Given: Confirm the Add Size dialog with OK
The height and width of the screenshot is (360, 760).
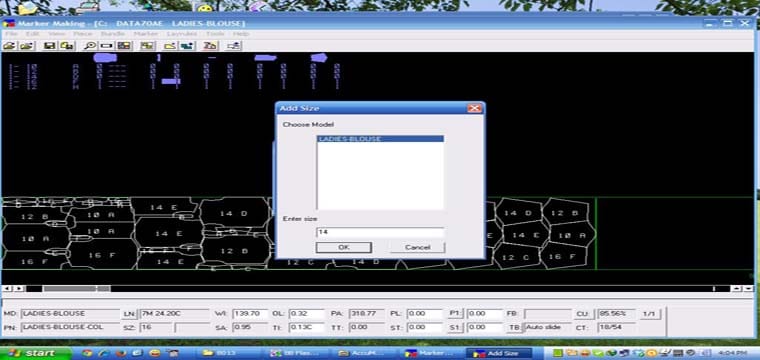Looking at the screenshot, I should pos(344,247).
